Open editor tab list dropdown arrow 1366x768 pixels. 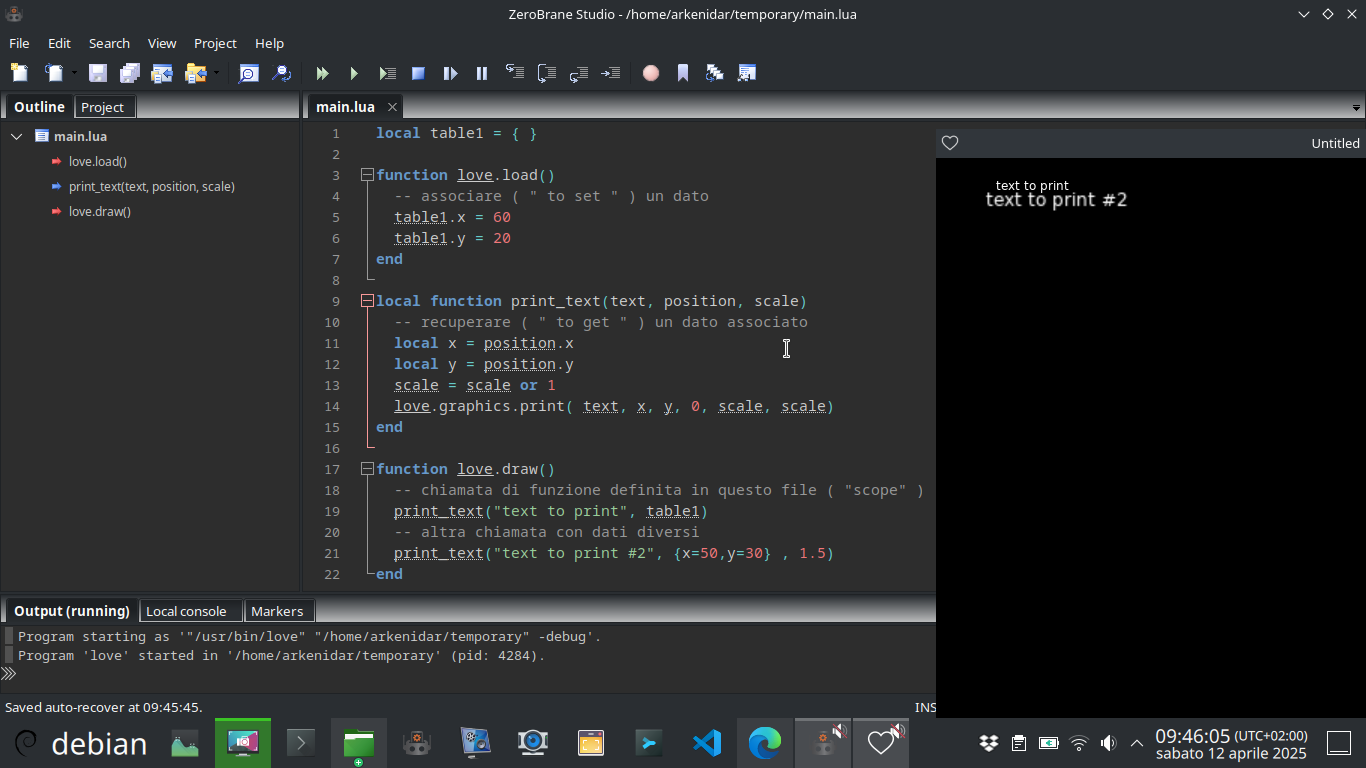point(1356,107)
